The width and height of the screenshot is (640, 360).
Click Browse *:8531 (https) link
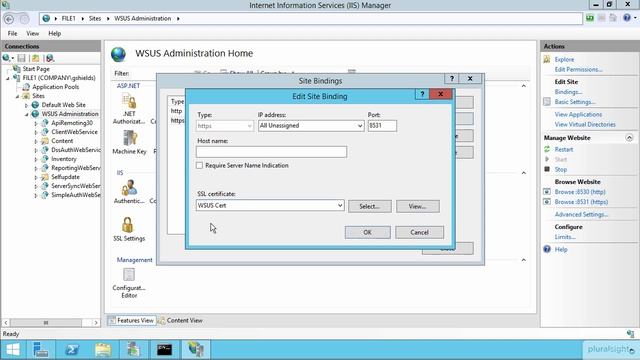pos(581,202)
